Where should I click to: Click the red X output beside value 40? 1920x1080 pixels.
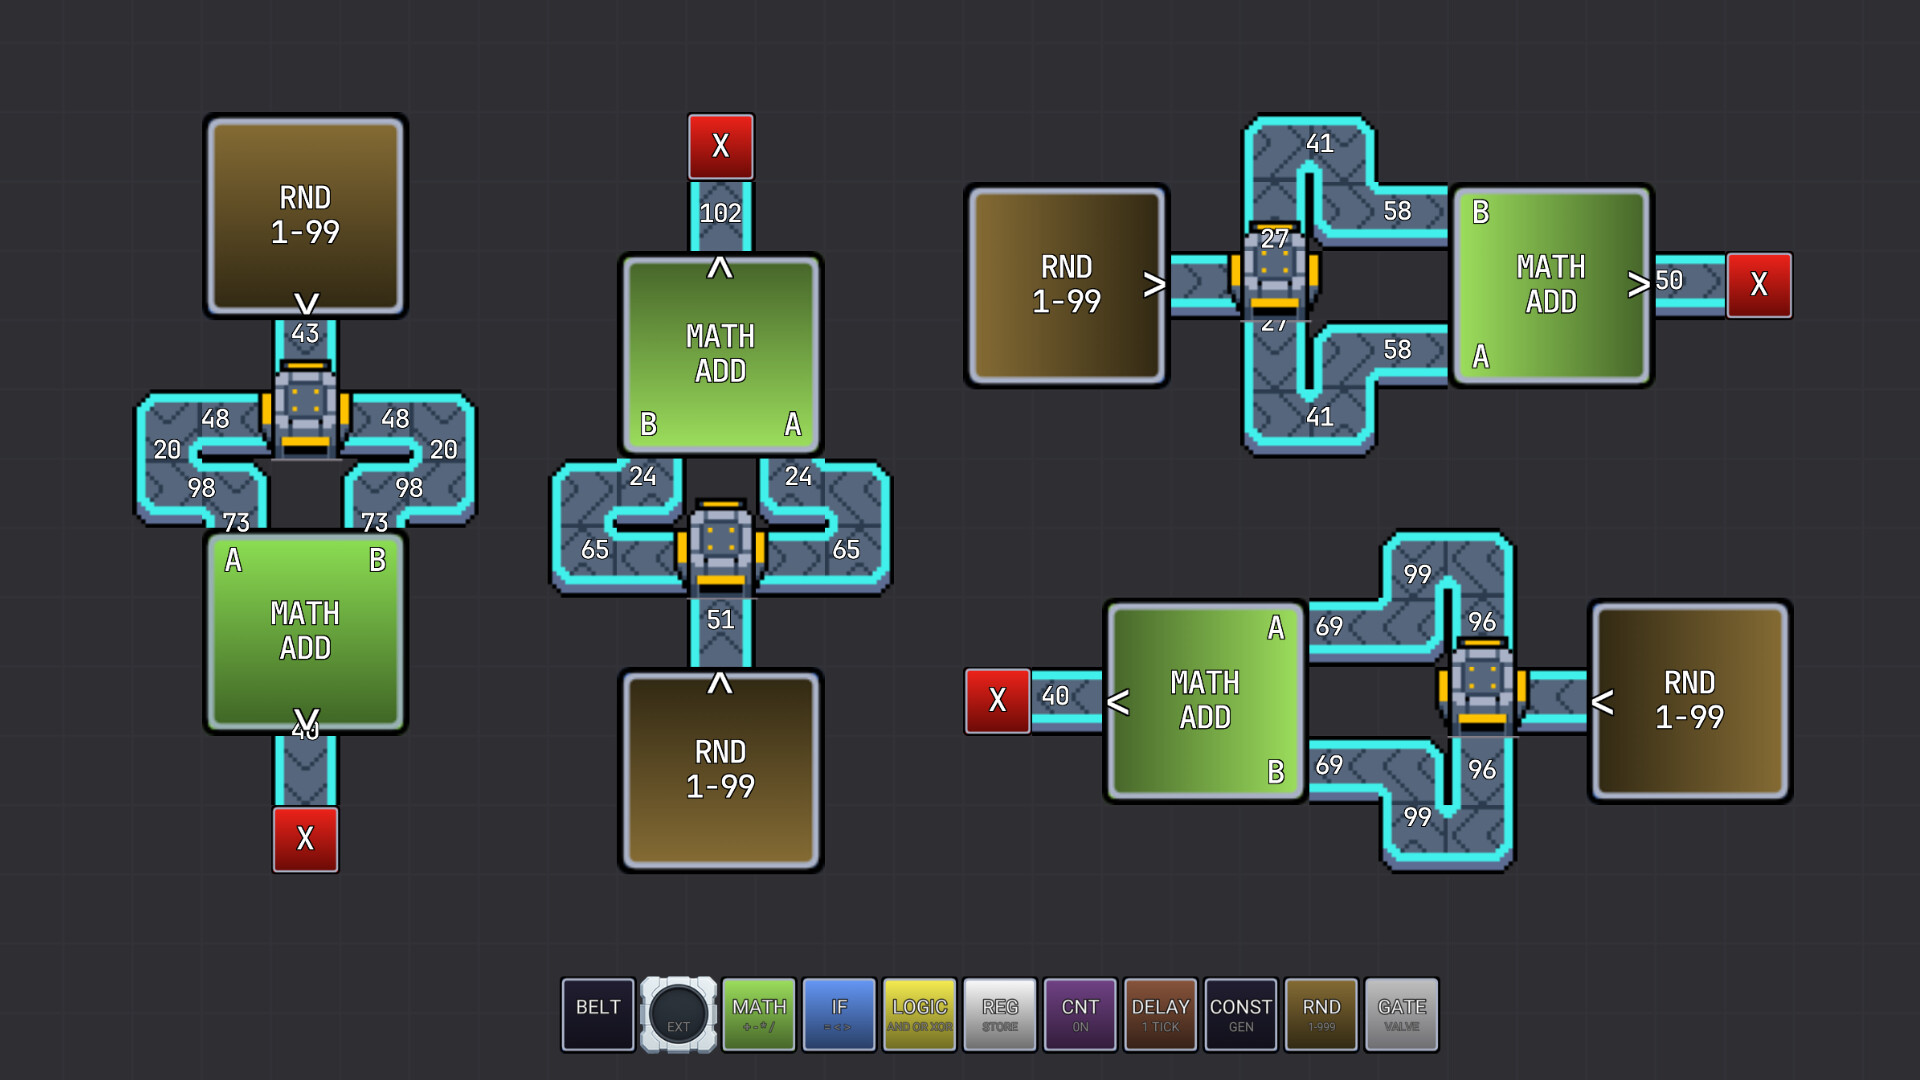tap(997, 701)
